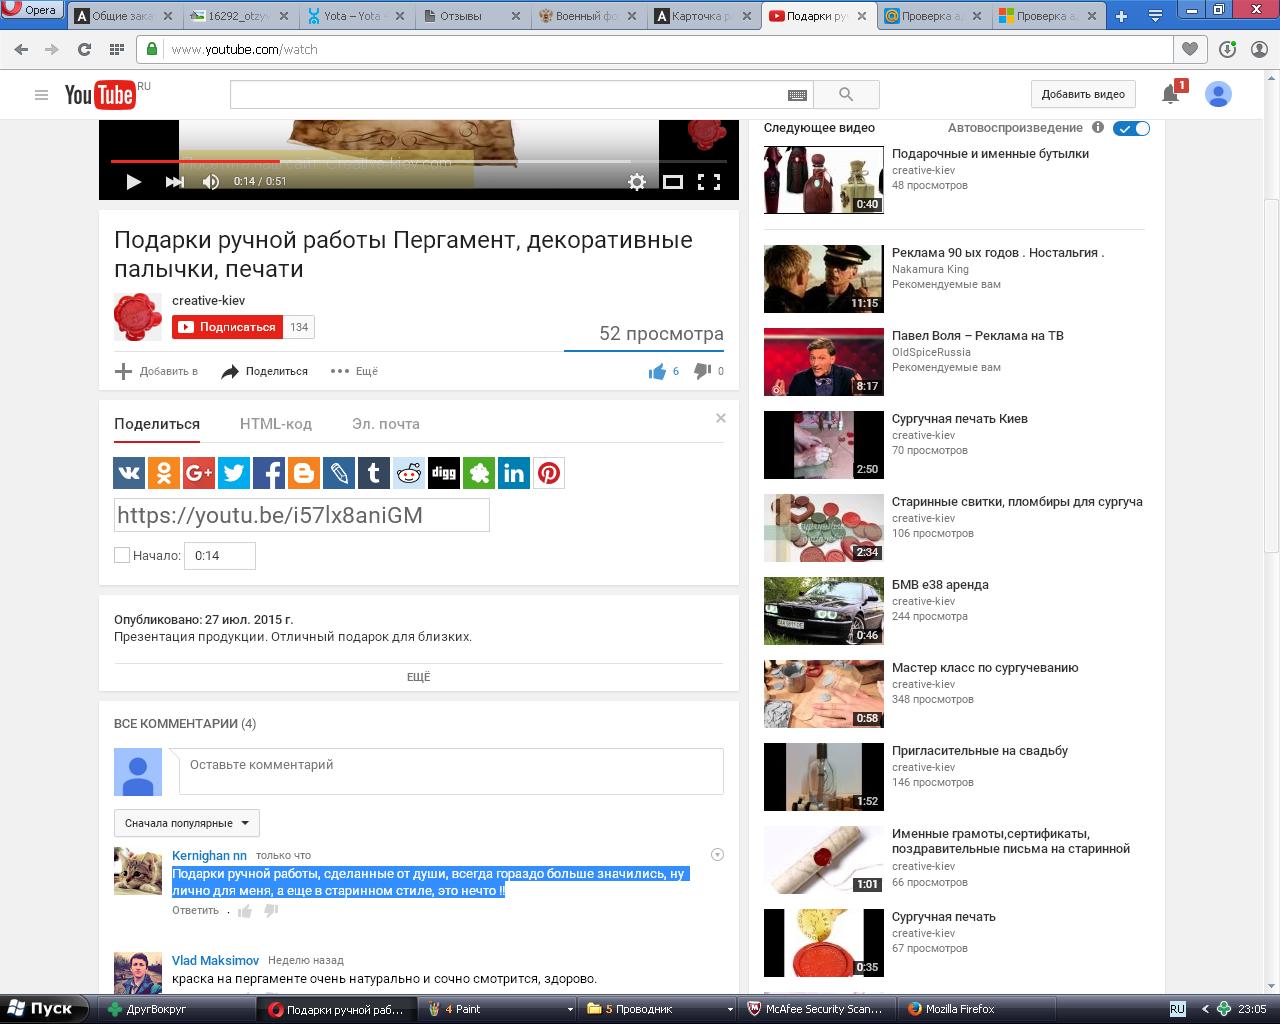Select the Поделиться share tab

point(157,424)
